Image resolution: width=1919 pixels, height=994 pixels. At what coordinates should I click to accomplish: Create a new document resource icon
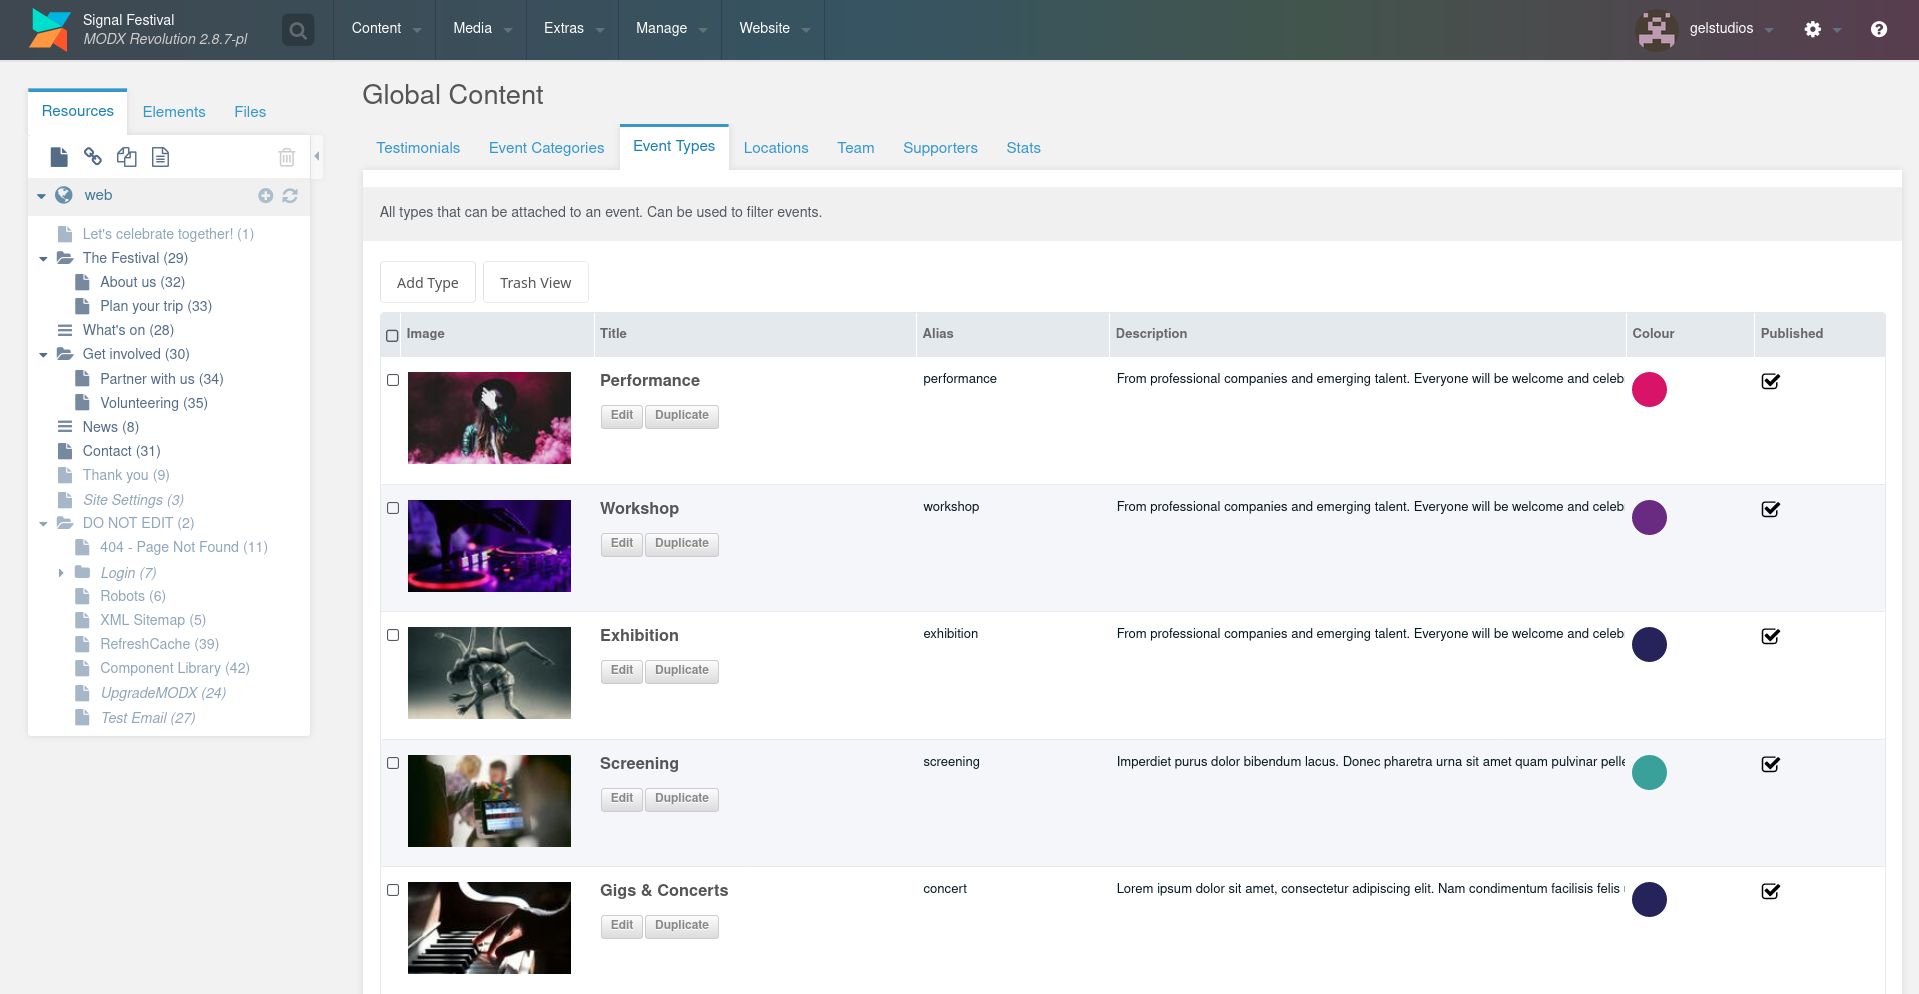tap(59, 157)
